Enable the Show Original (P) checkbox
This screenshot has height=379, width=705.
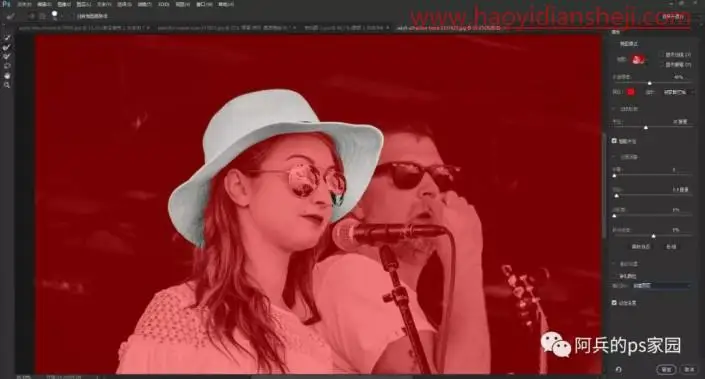[662, 65]
